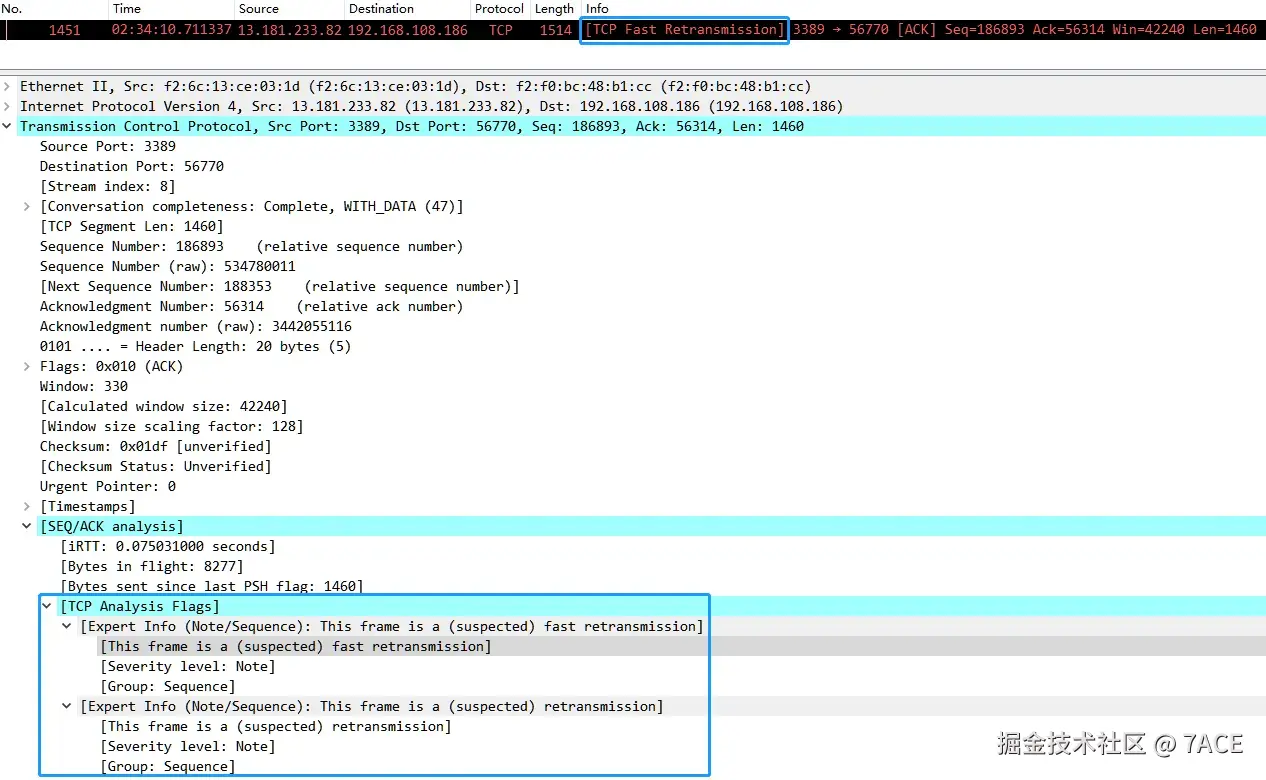This screenshot has height=780, width=1266.
Task: Expand the Internet Protocol Version 4 row
Action: (8, 107)
